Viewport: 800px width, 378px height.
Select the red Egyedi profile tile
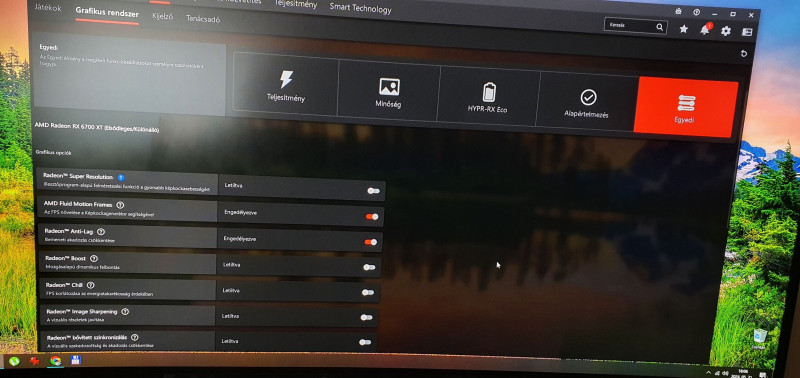[686, 107]
